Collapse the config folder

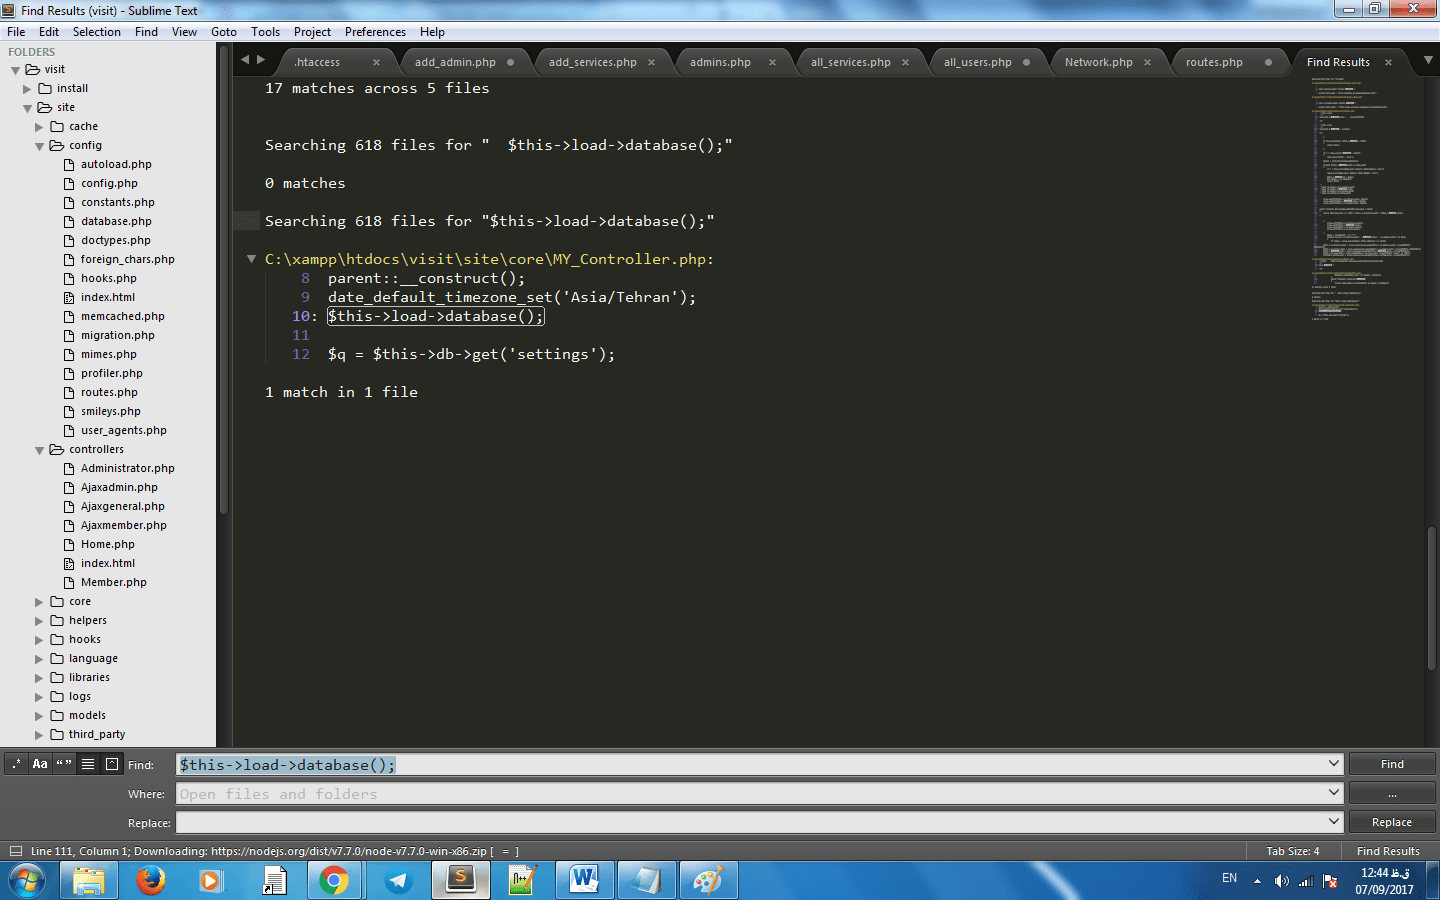pos(40,146)
